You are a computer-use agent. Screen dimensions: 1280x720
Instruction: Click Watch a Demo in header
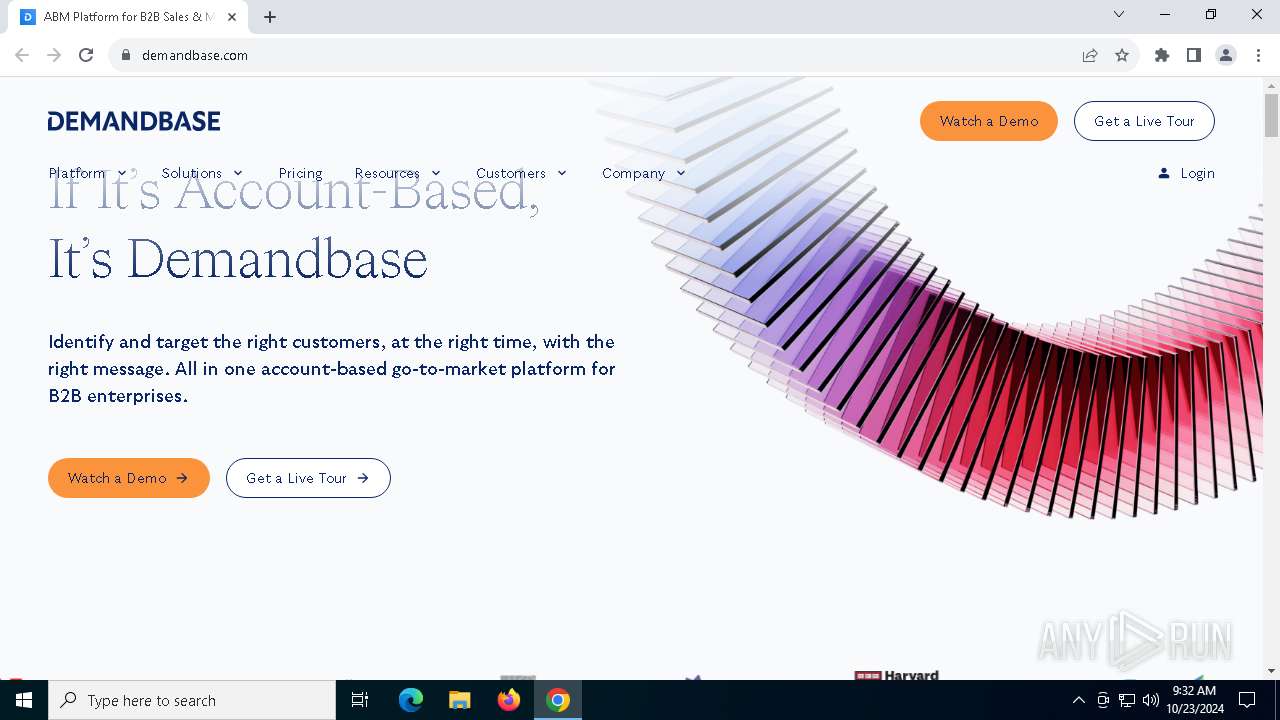[989, 121]
